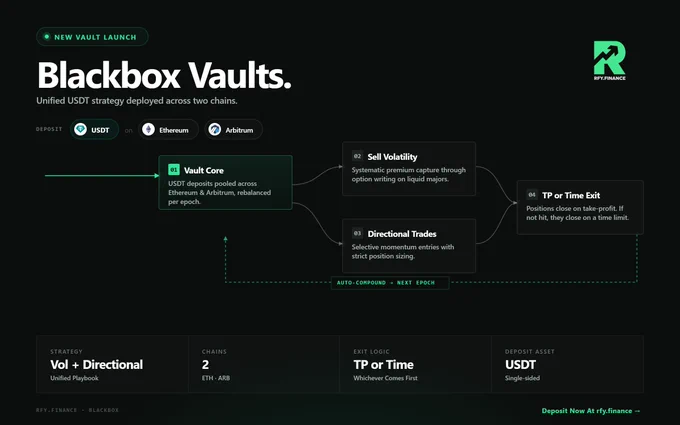Screen dimensions: 680x425
Task: Click the green dot in New Vault Launch badge
Action: click(x=46, y=37)
